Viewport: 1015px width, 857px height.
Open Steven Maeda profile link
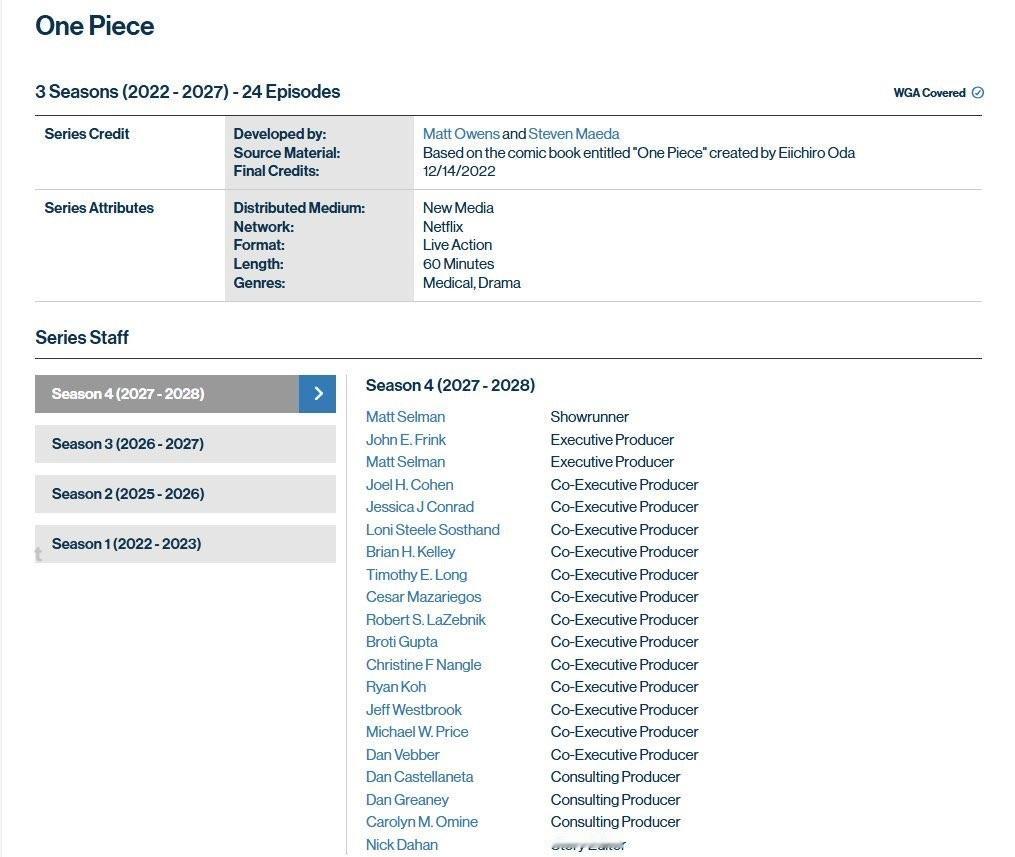pyautogui.click(x=574, y=134)
